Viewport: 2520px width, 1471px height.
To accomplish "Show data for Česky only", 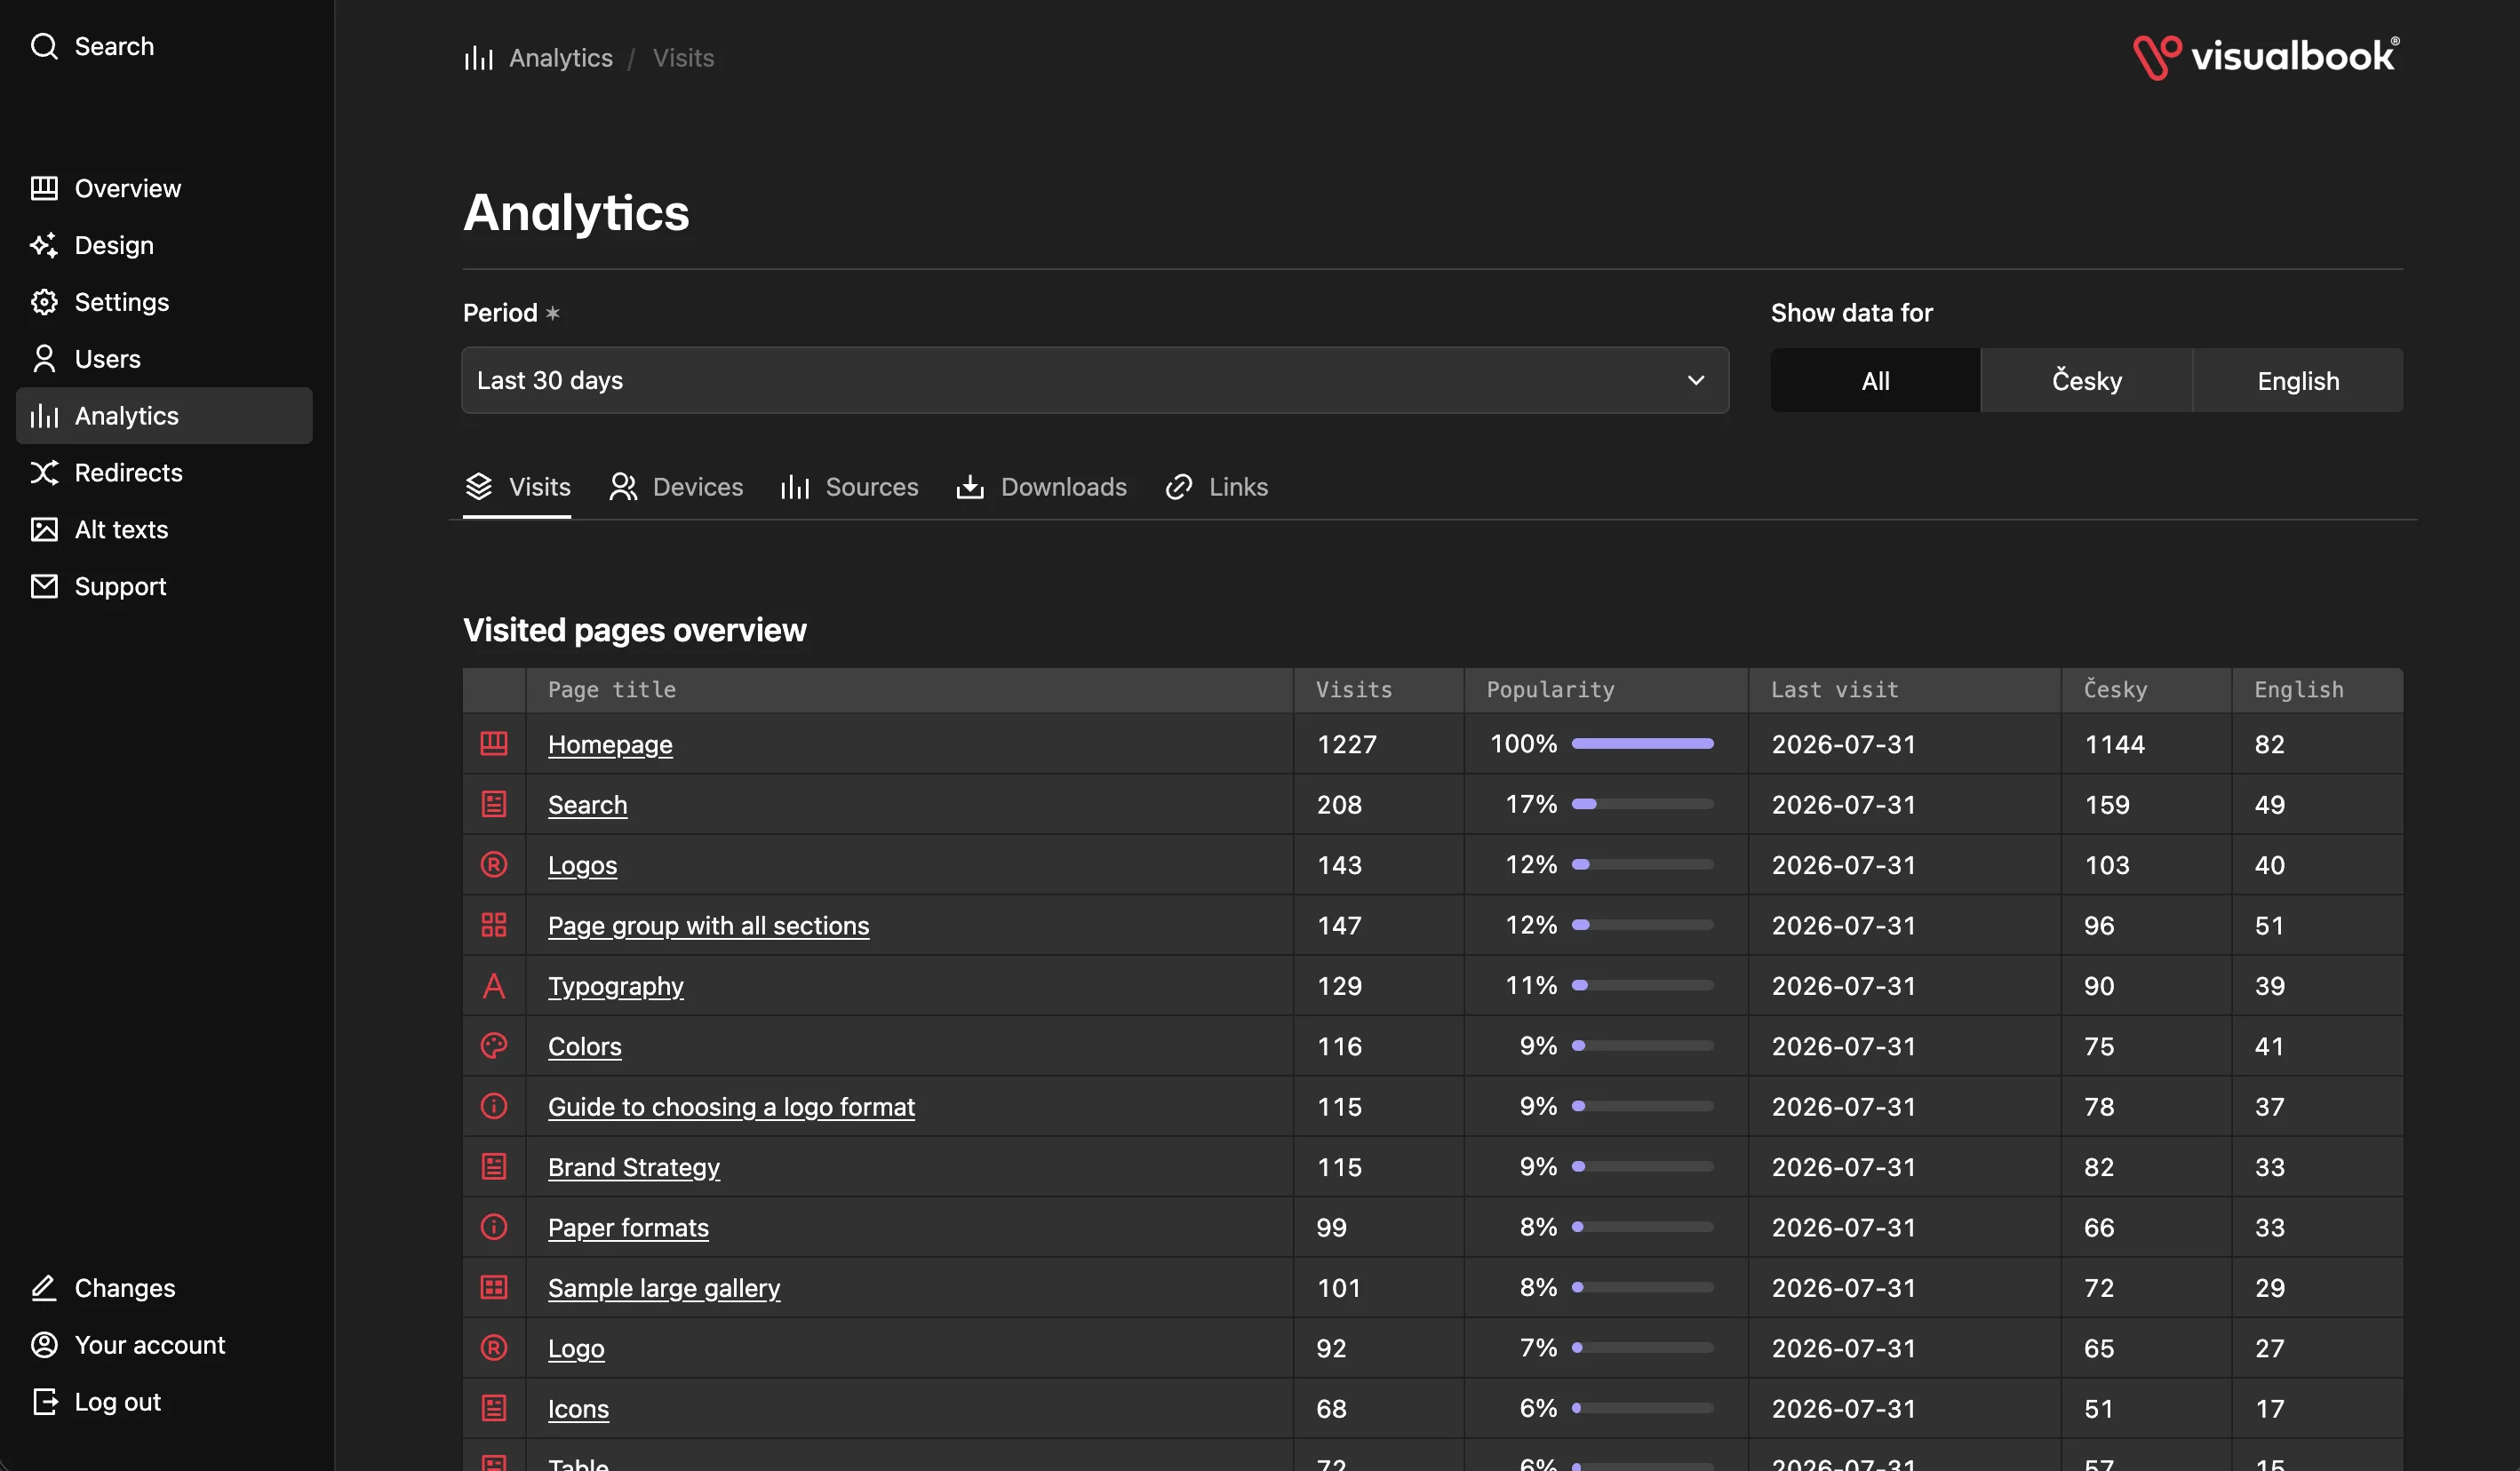I will pos(2086,380).
